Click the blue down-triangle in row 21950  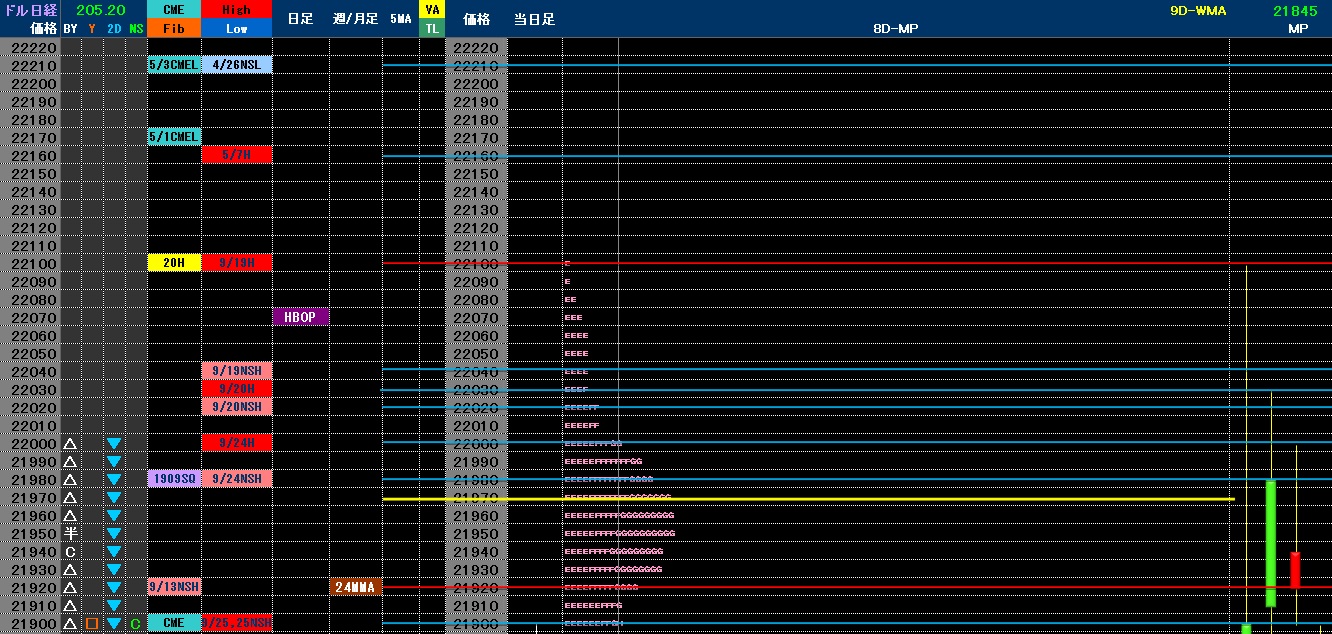[x=114, y=533]
